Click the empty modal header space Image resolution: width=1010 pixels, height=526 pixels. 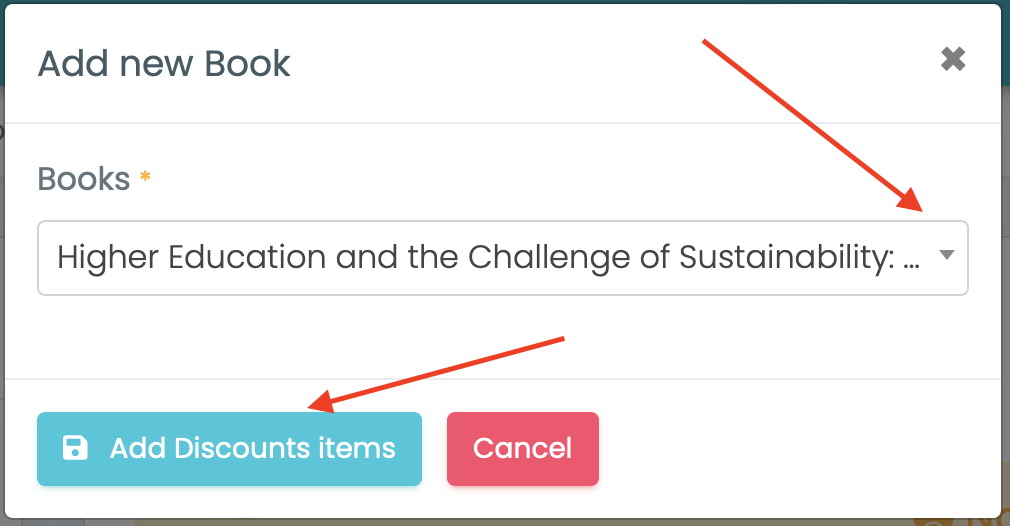[600, 64]
